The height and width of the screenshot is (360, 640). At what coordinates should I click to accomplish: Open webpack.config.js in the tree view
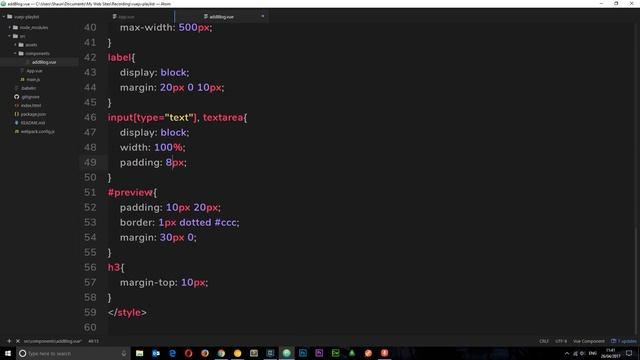pos(37,131)
